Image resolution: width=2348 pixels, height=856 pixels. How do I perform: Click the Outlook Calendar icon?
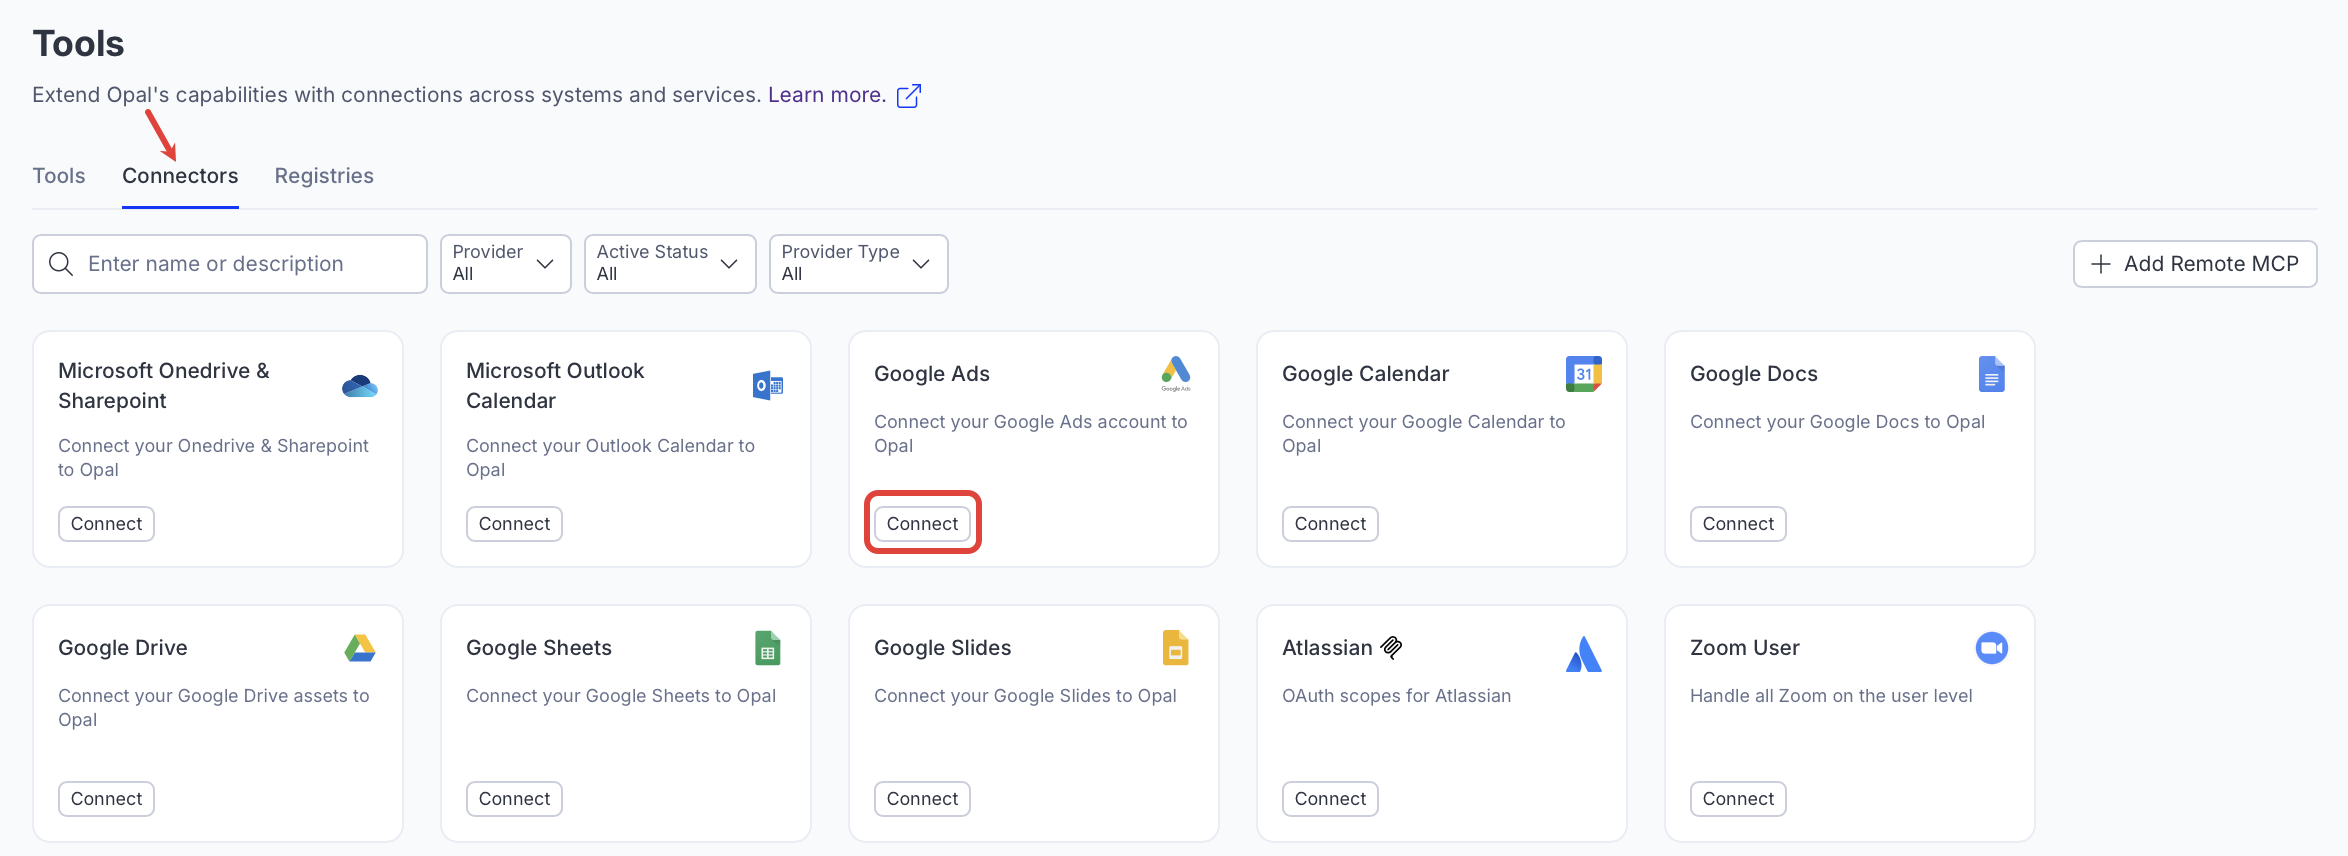pos(767,385)
